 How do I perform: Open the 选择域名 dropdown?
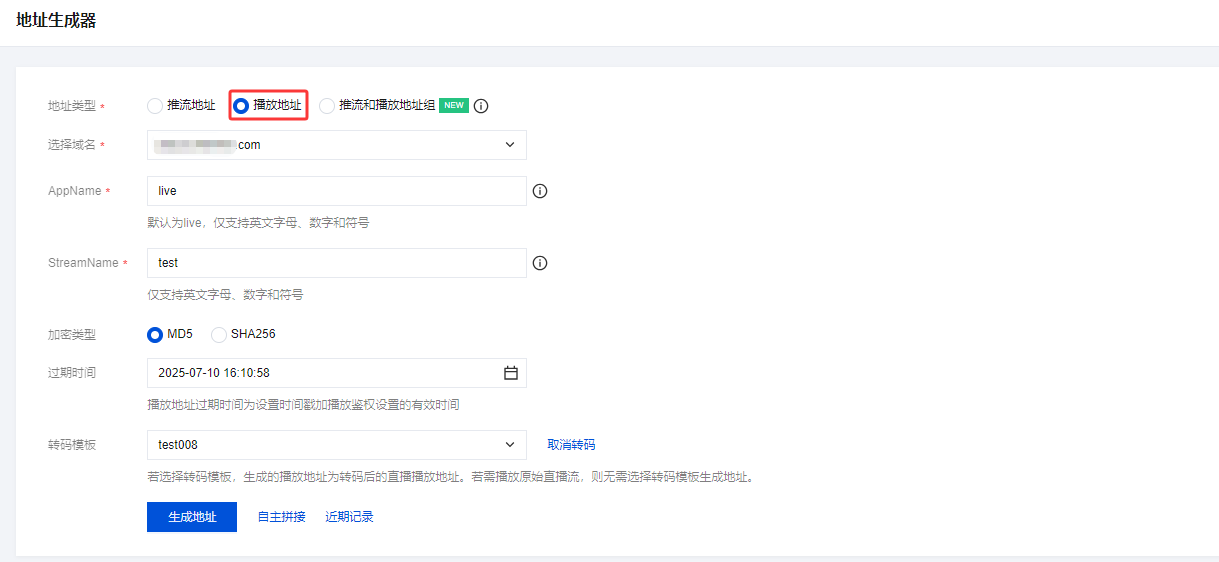coord(336,145)
